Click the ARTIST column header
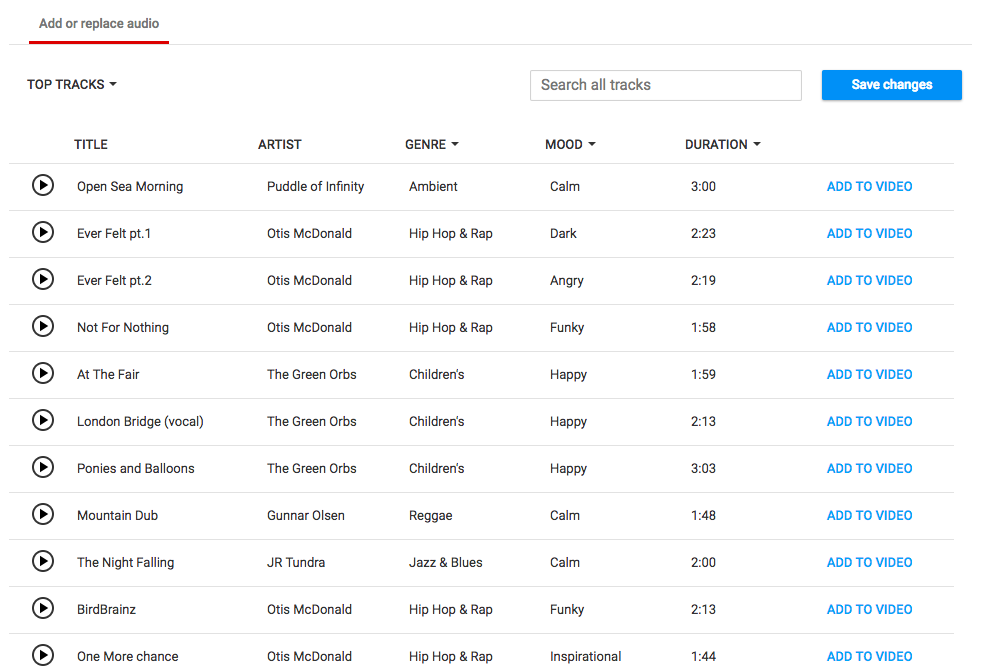989x671 pixels. [279, 144]
